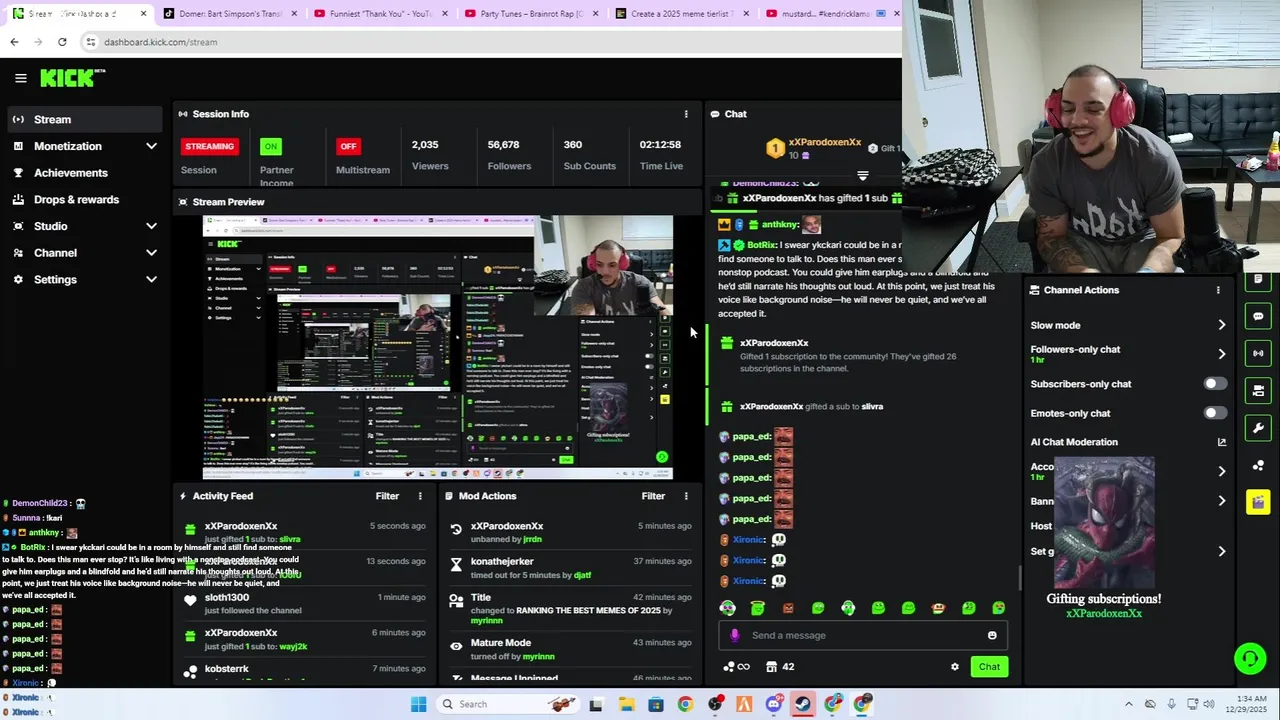Toggle Emotes-only chat switch
Screen dimensions: 1280x720
[x=1215, y=413]
